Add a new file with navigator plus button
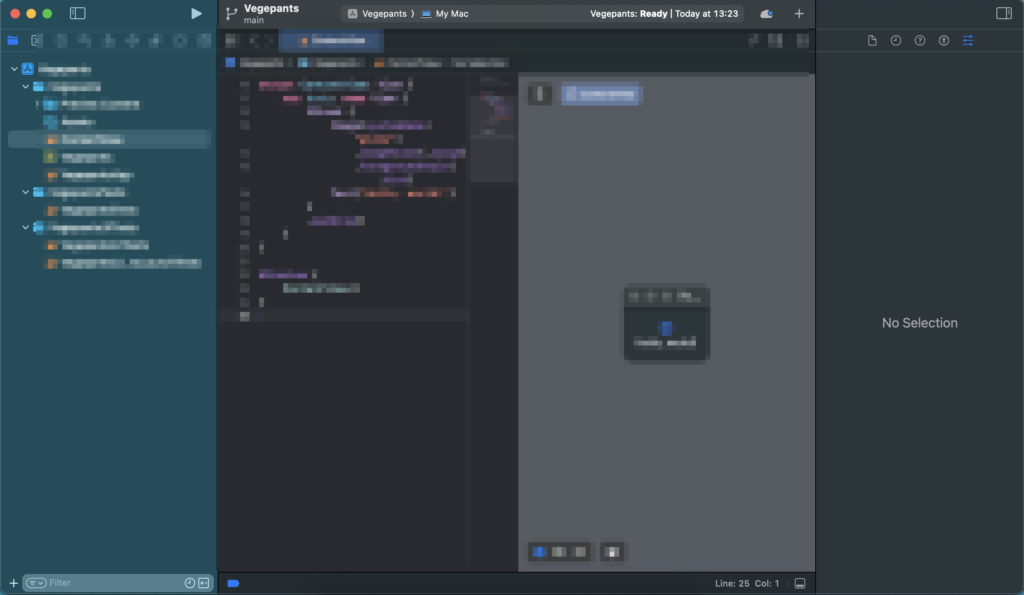The width and height of the screenshot is (1024, 595). [13, 583]
